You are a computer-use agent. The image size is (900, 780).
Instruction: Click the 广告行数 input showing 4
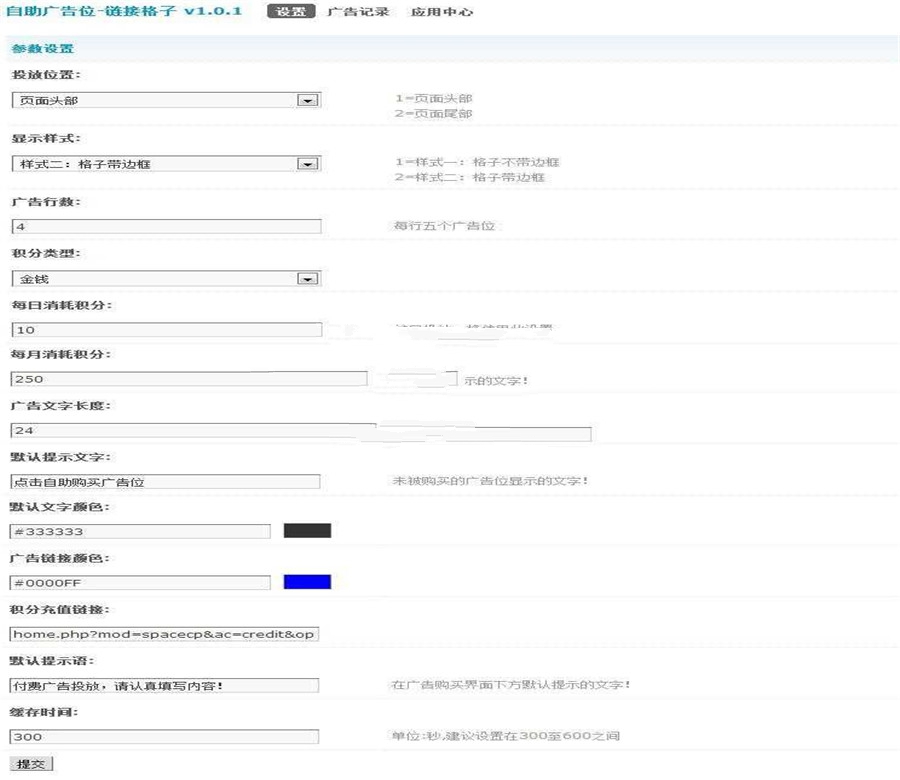165,227
